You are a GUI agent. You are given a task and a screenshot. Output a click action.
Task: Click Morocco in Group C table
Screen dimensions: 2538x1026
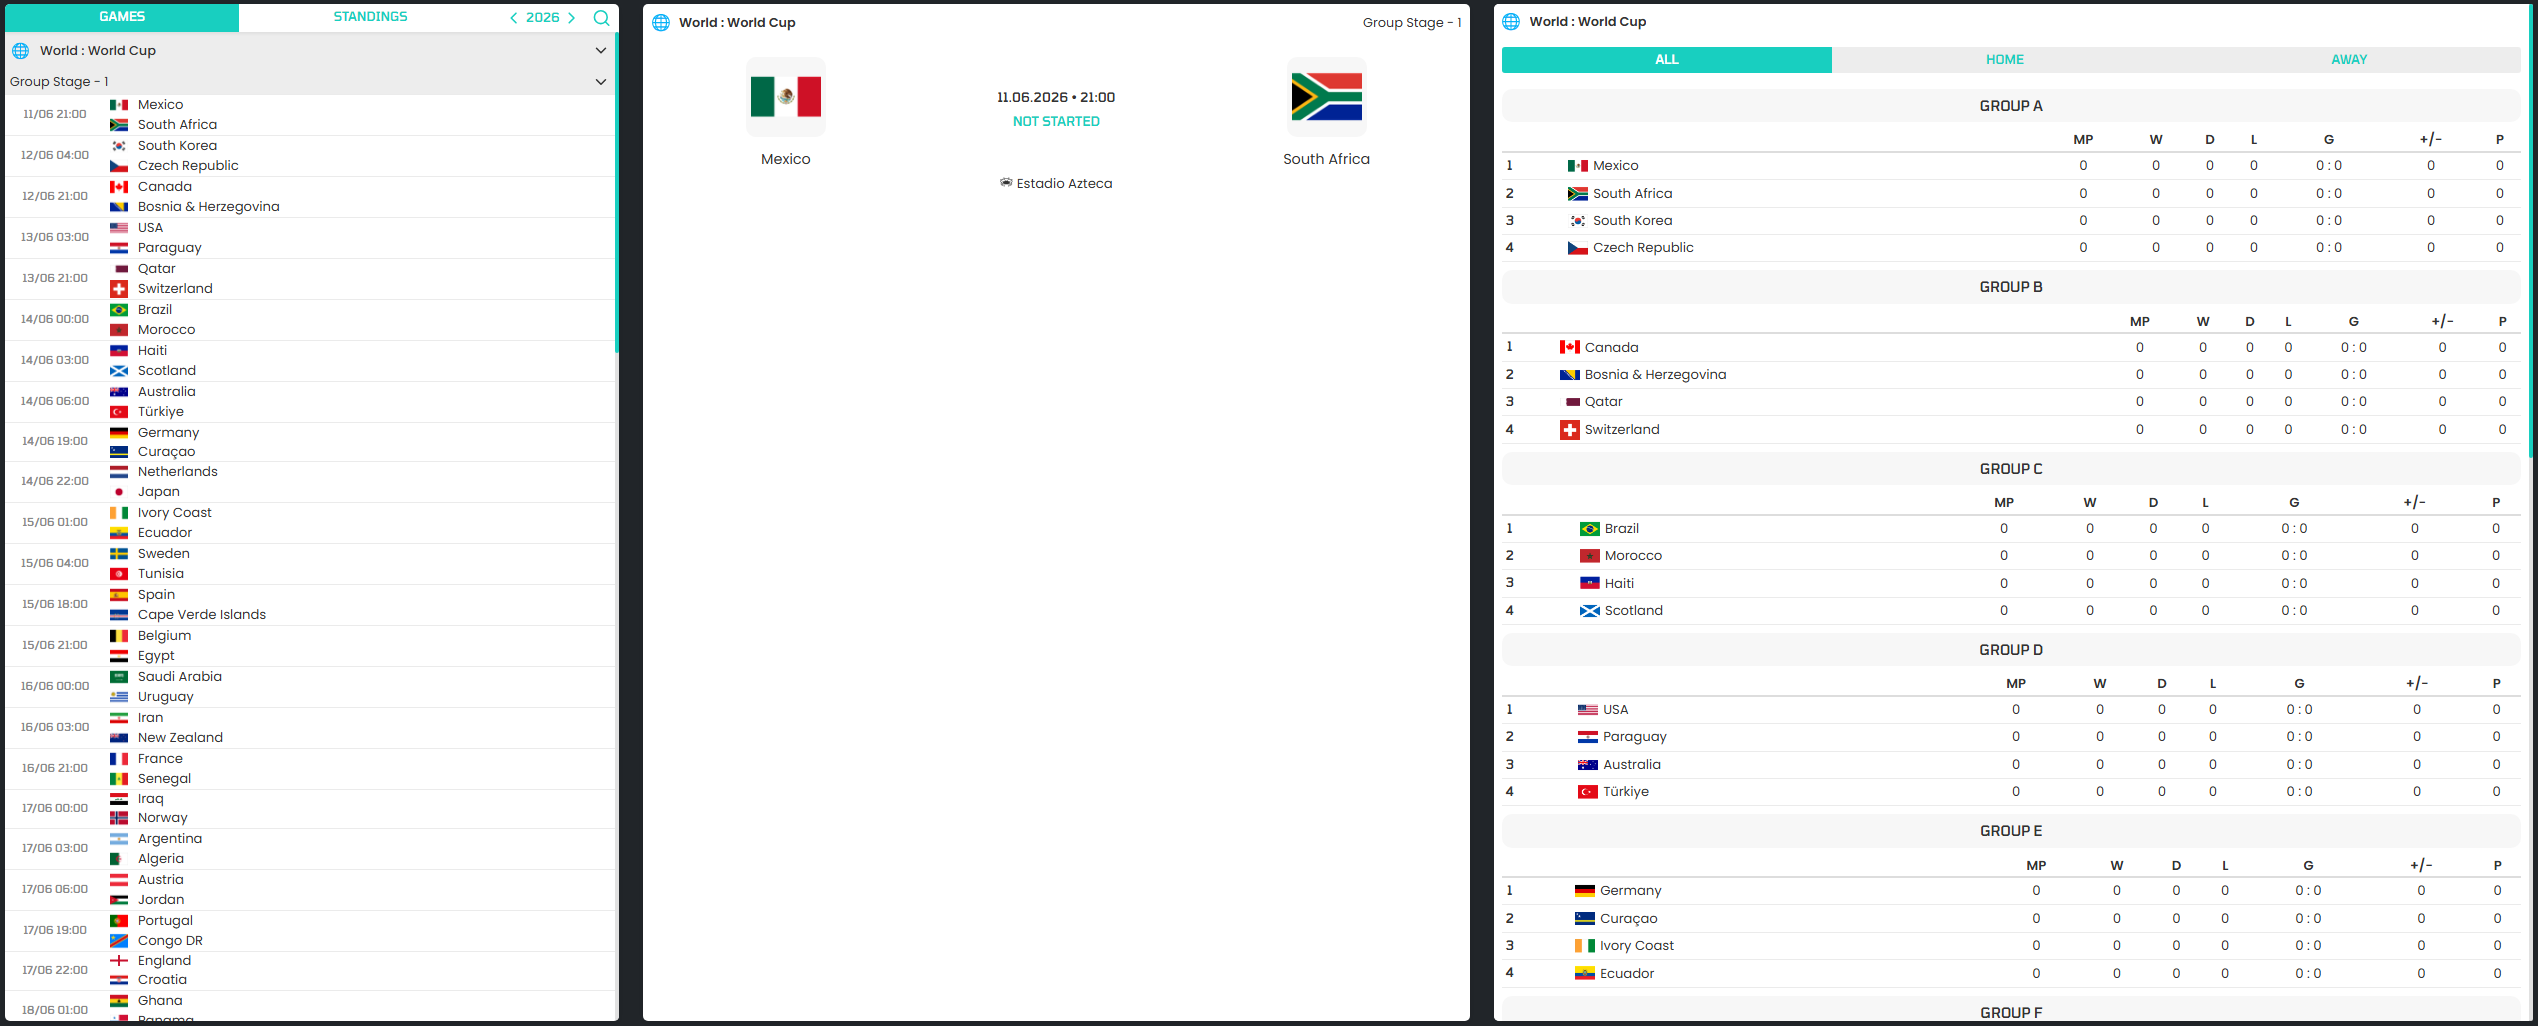(1633, 556)
